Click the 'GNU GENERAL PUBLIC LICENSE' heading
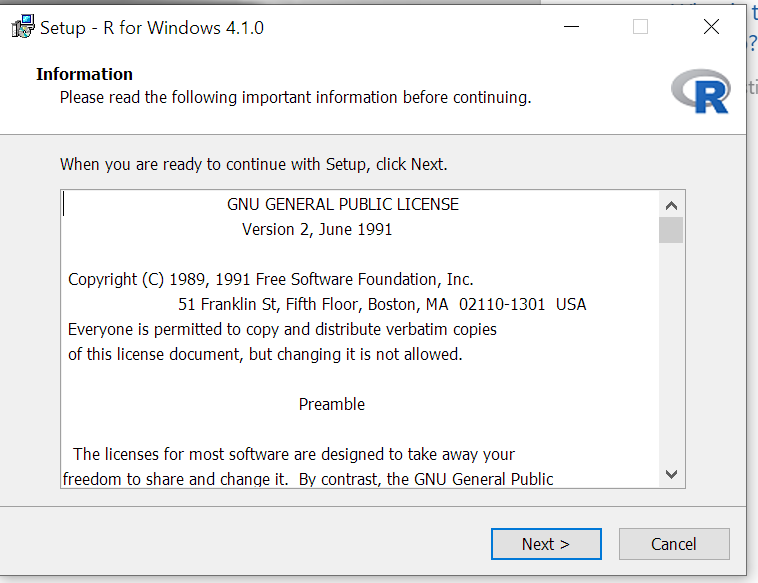 click(343, 204)
